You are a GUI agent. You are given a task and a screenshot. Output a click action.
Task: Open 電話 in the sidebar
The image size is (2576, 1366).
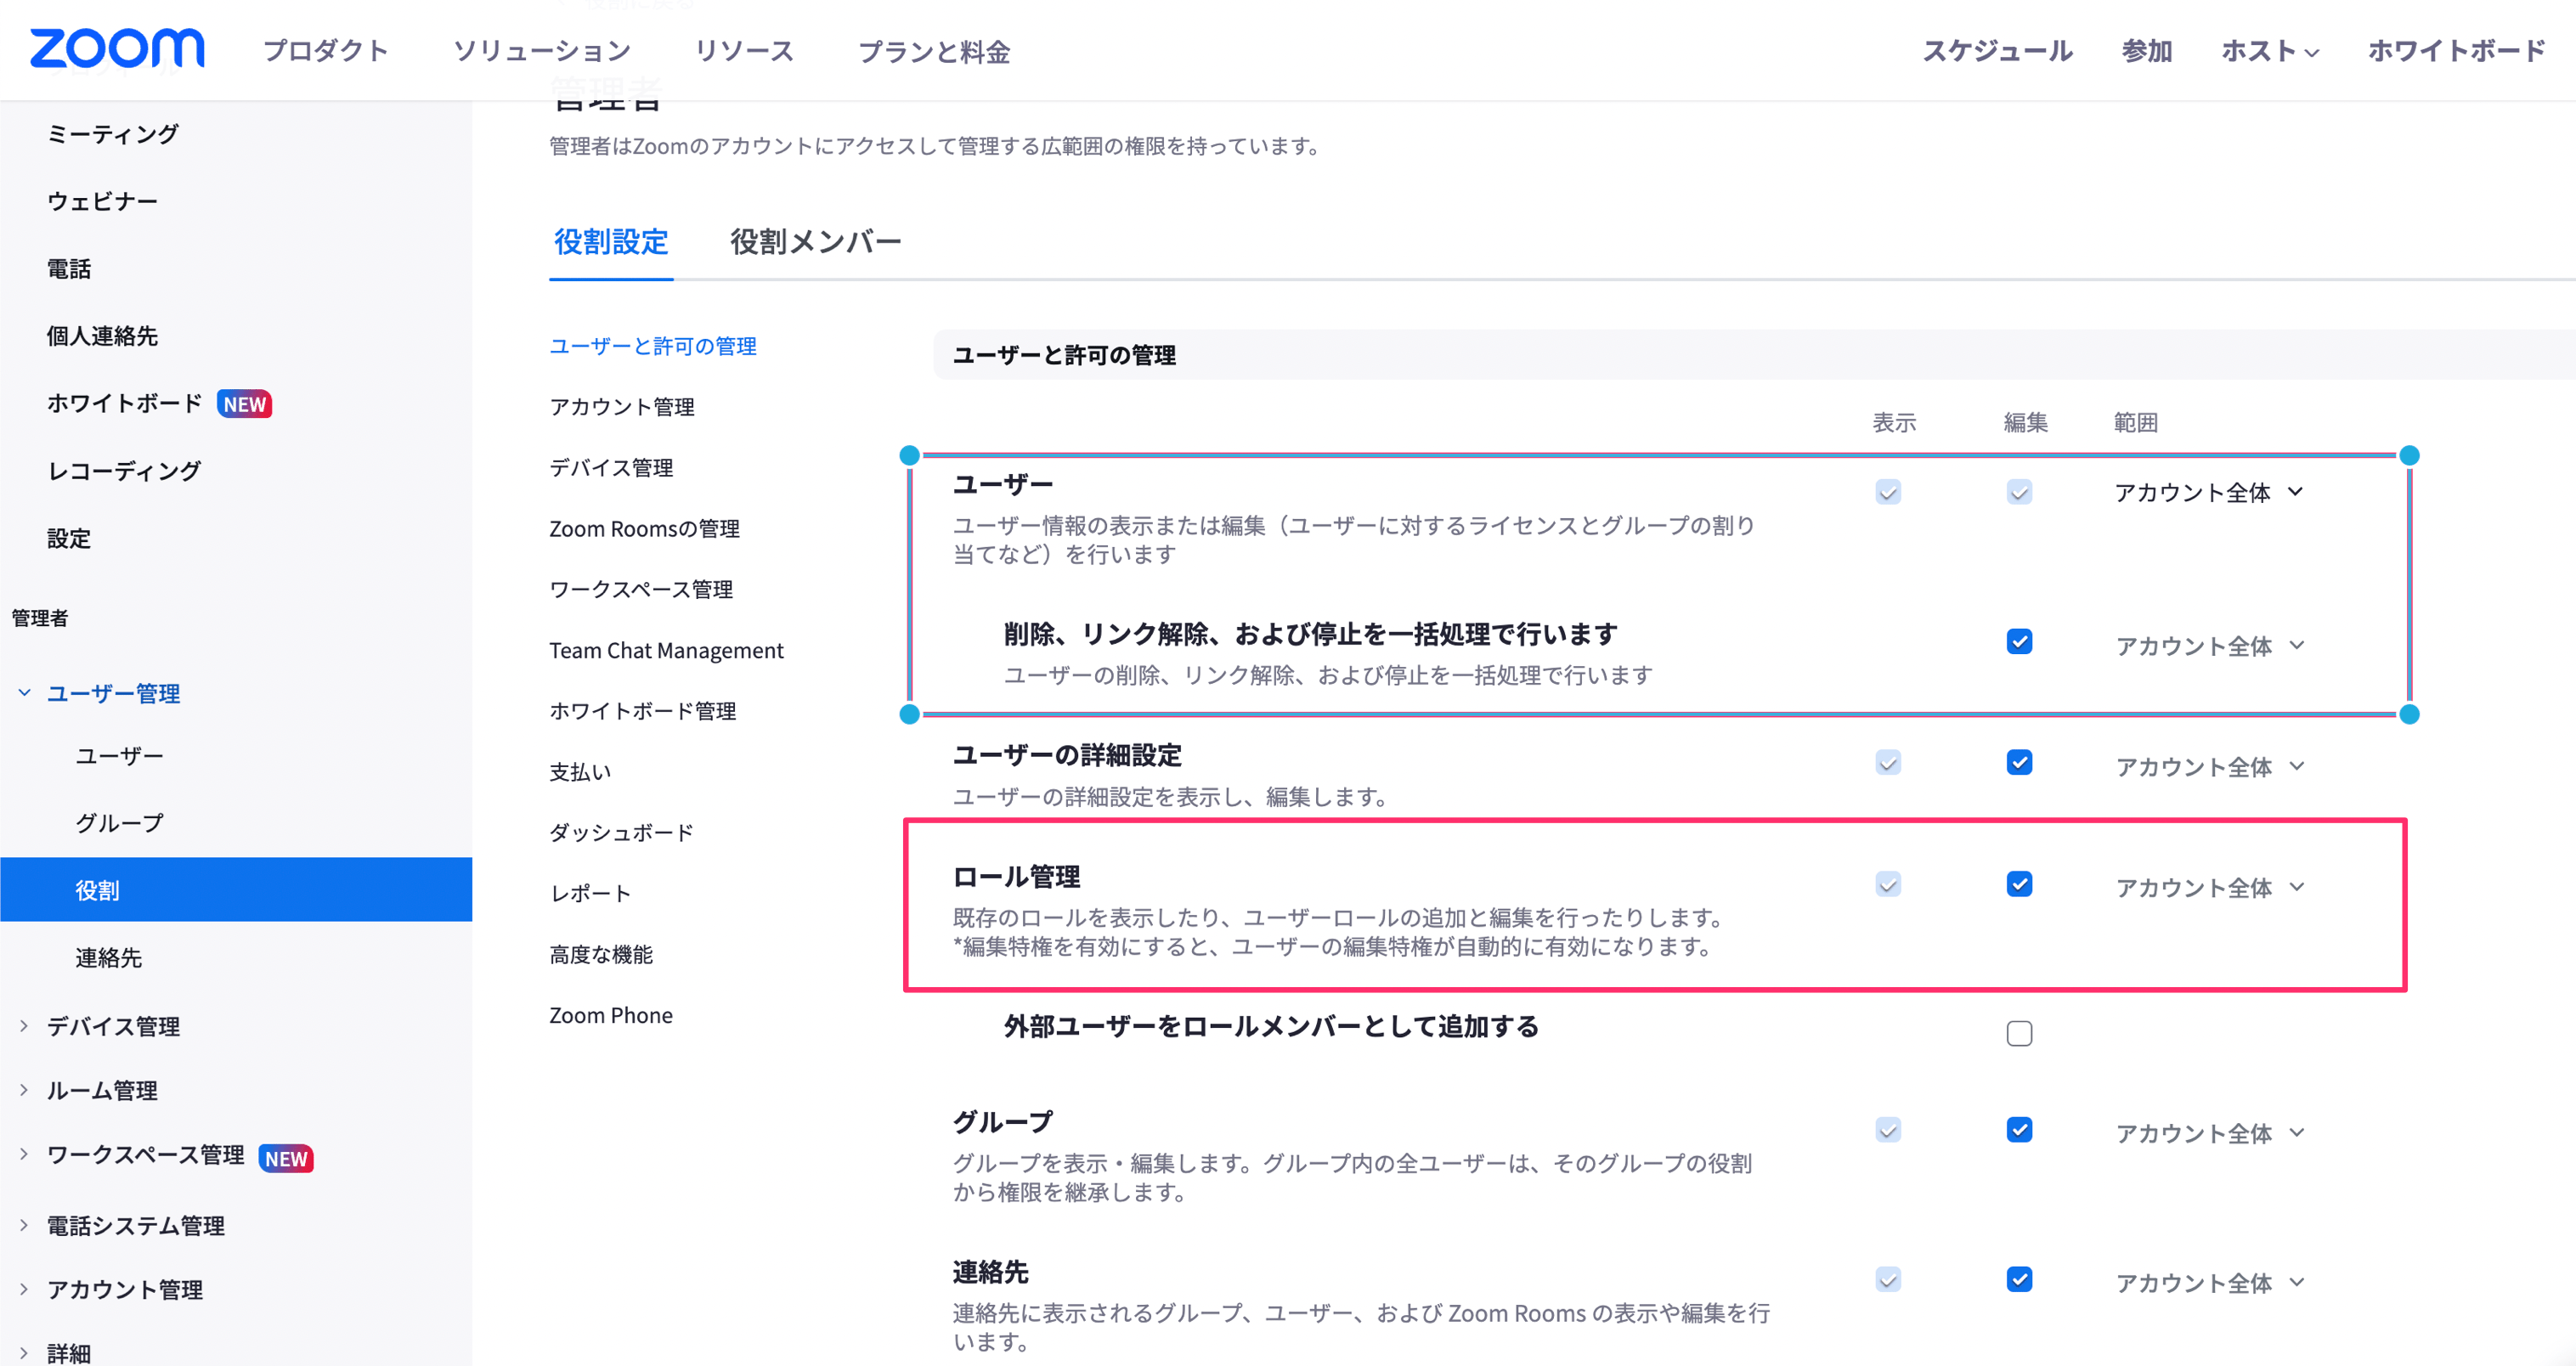[x=69, y=269]
